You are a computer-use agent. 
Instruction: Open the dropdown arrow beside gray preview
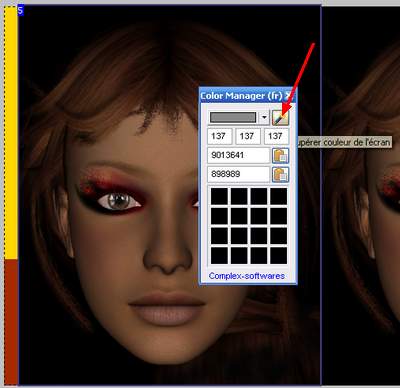pos(264,117)
